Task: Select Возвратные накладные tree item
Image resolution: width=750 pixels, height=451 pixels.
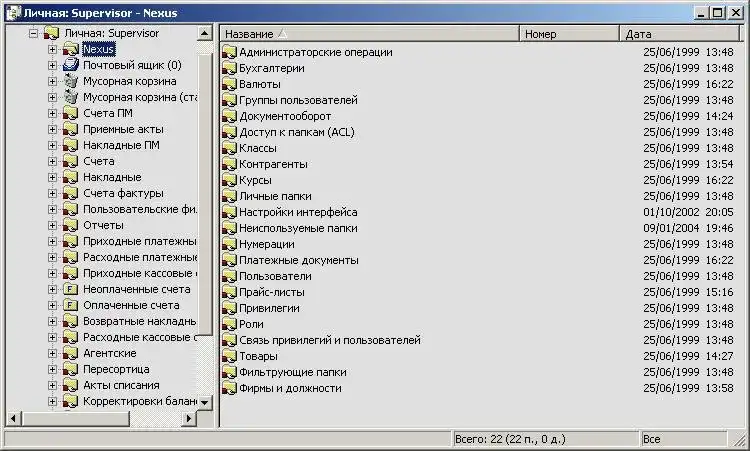Action: coord(140,321)
